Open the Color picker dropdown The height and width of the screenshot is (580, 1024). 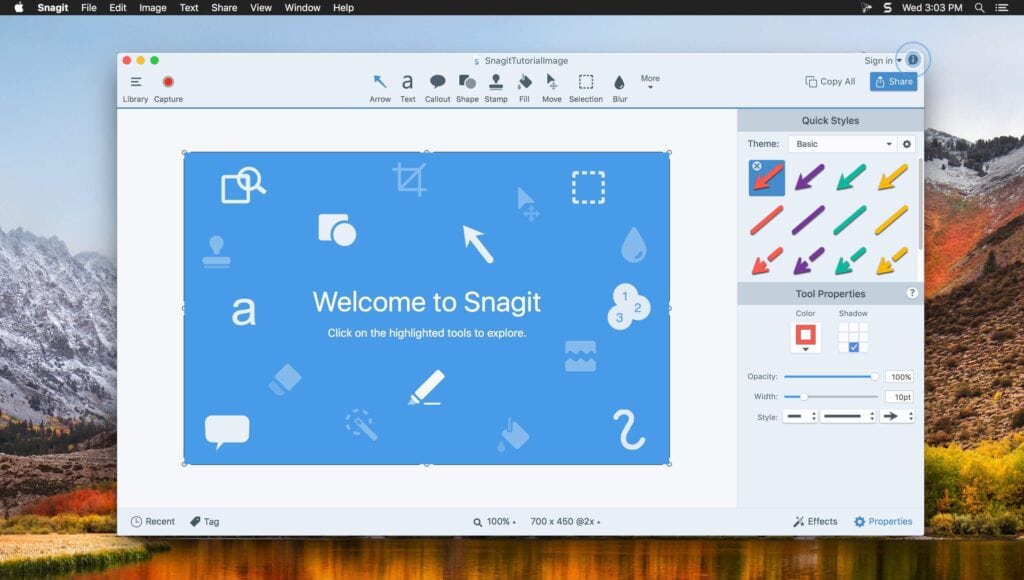805,349
